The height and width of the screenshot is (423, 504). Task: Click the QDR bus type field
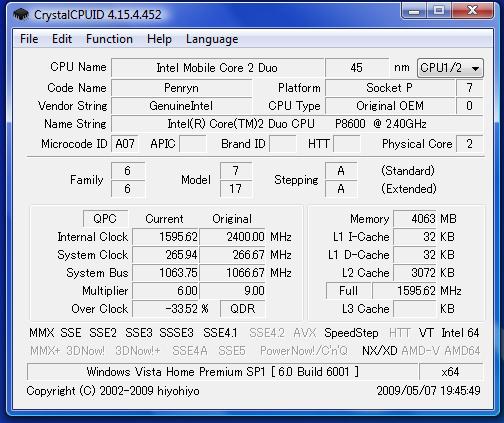[243, 309]
